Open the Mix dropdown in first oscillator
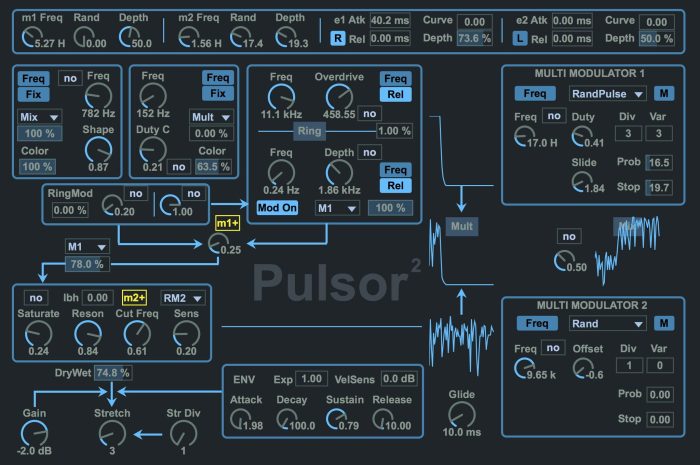 (x=39, y=117)
